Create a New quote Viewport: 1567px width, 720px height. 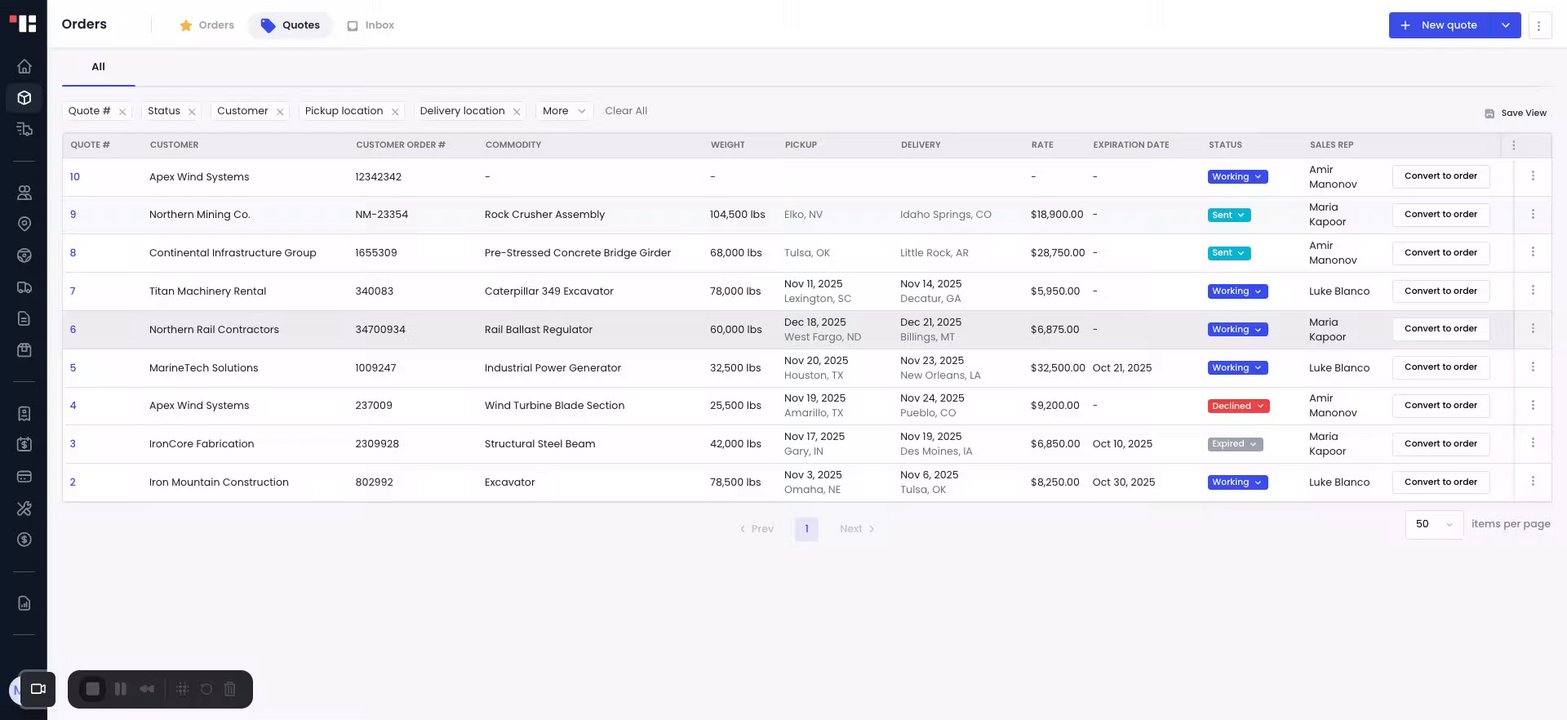point(1440,25)
